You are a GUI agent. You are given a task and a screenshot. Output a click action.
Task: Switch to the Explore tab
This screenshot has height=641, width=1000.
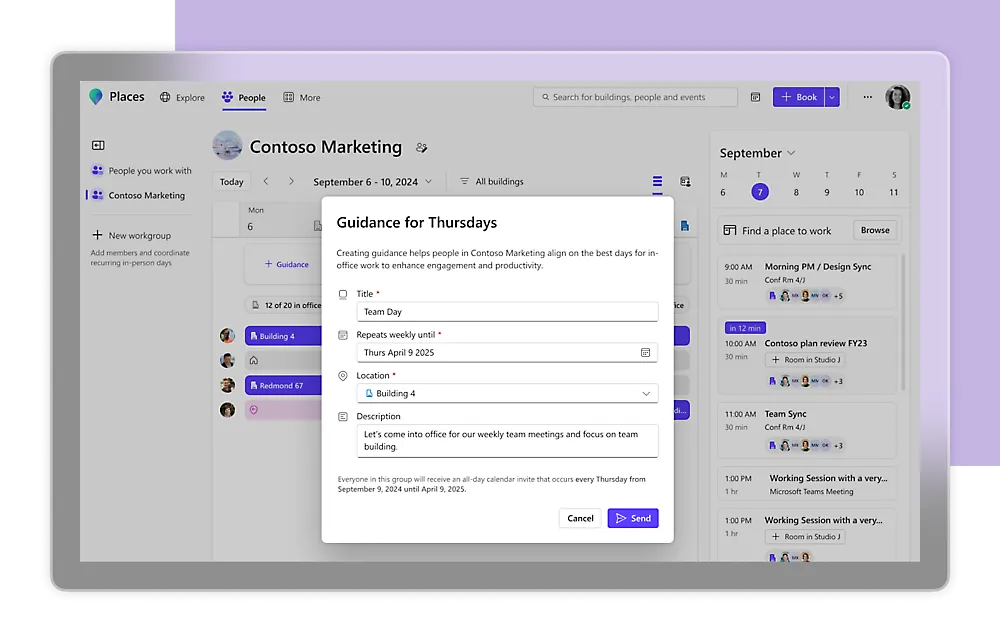(182, 98)
